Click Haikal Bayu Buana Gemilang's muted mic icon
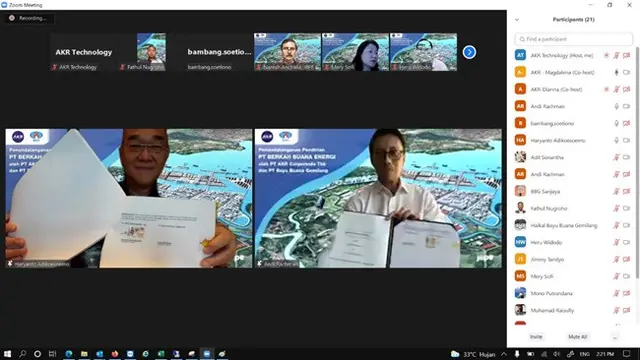This screenshot has width=640, height=360. pos(616,225)
